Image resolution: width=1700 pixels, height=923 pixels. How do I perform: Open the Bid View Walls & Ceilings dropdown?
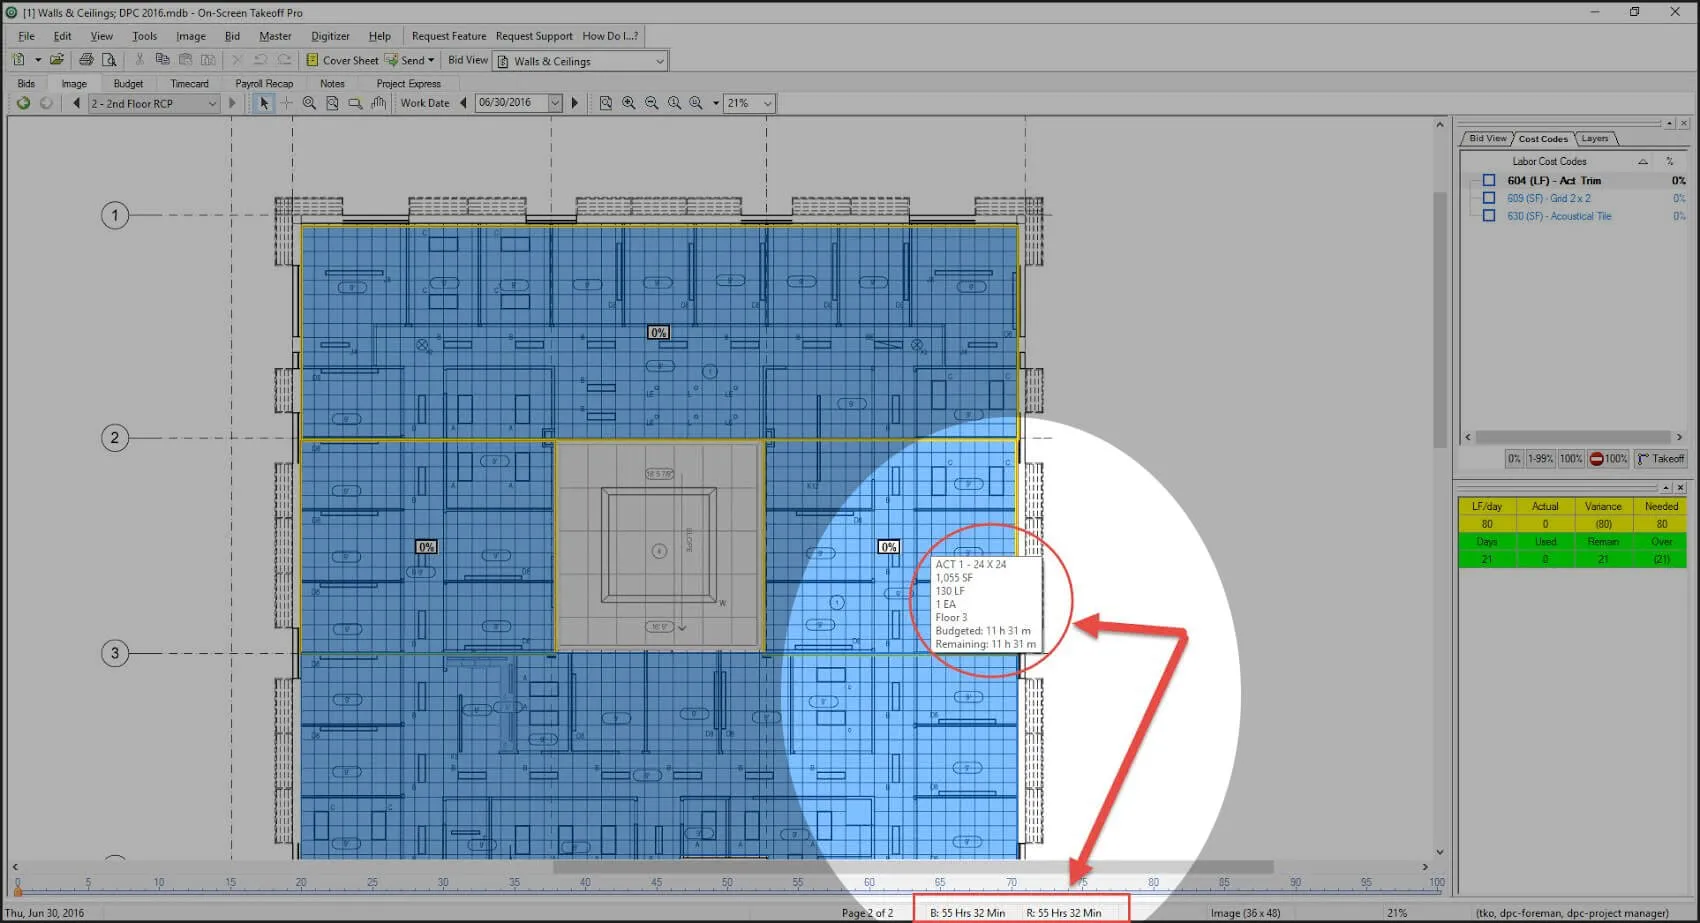660,61
